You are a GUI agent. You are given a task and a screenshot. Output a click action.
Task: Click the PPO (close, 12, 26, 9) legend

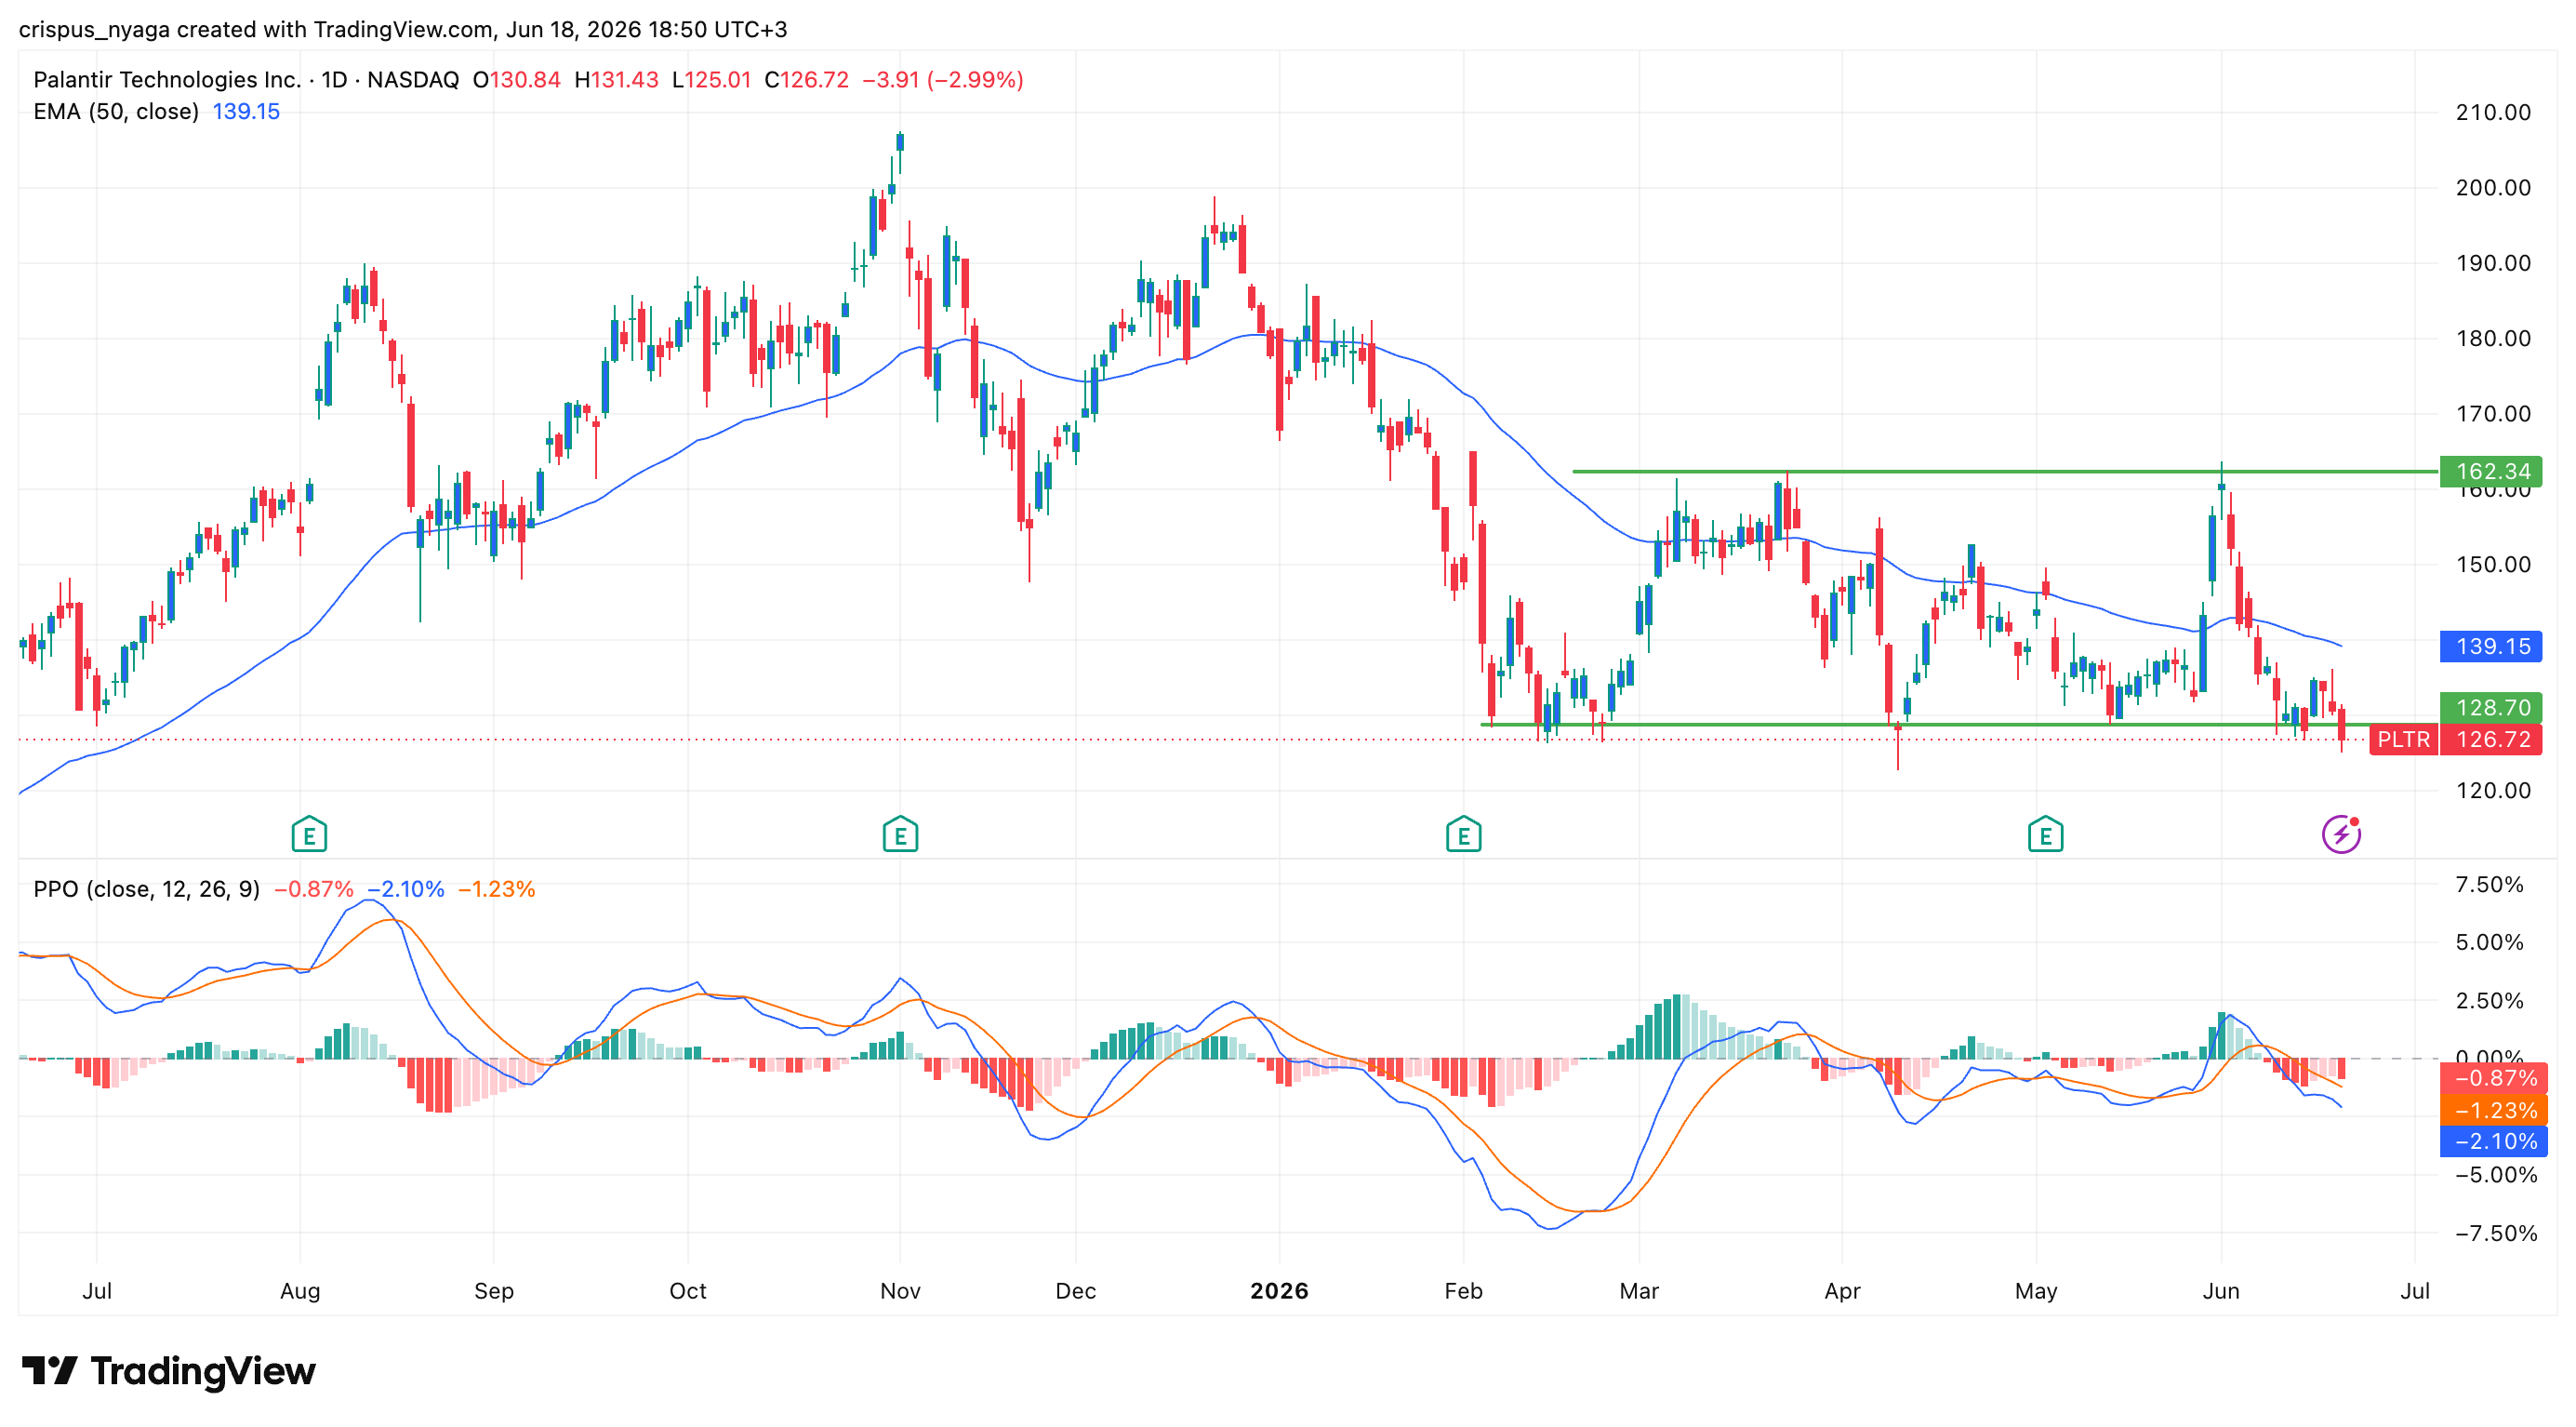146,889
